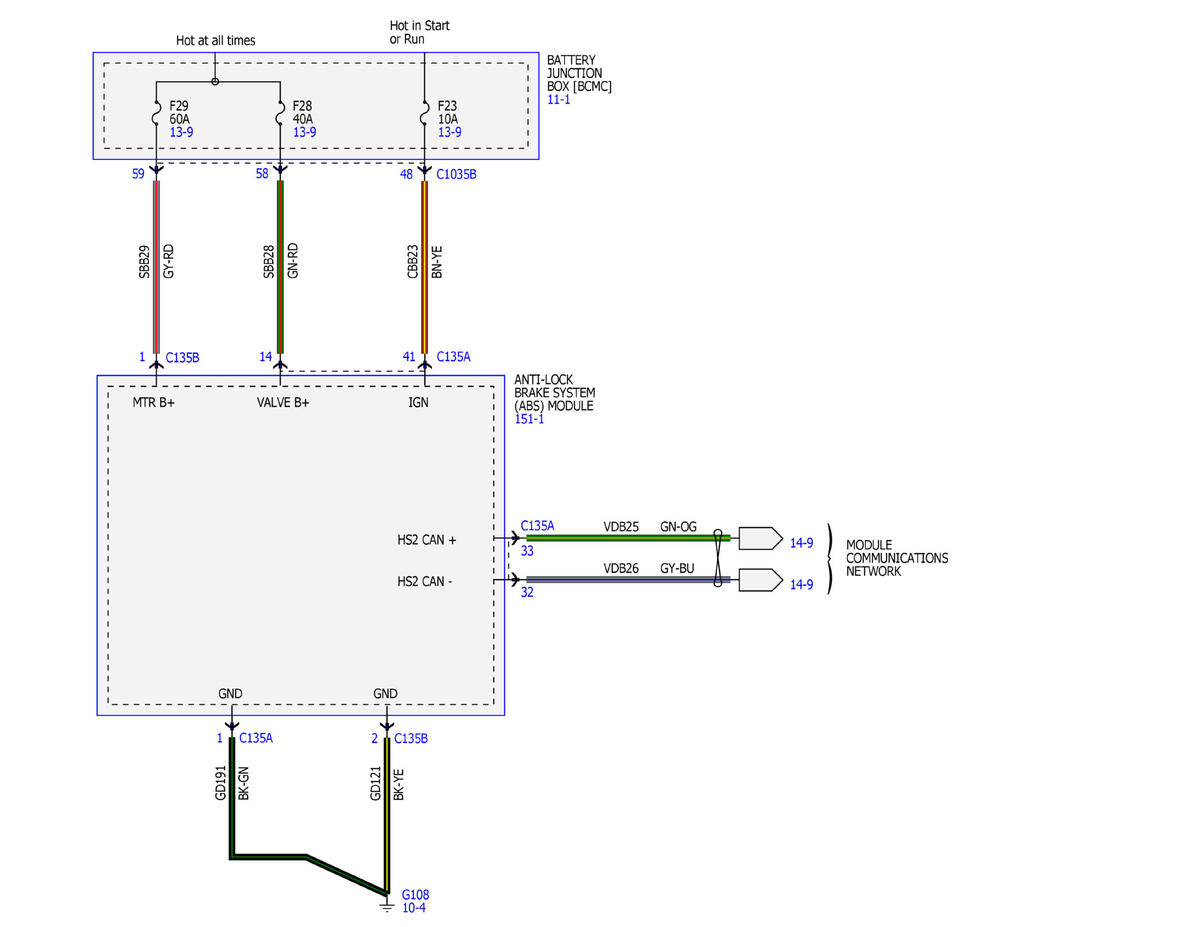The height and width of the screenshot is (927, 1200).
Task: Select the F29 60A fuse symbol
Action: (x=157, y=112)
